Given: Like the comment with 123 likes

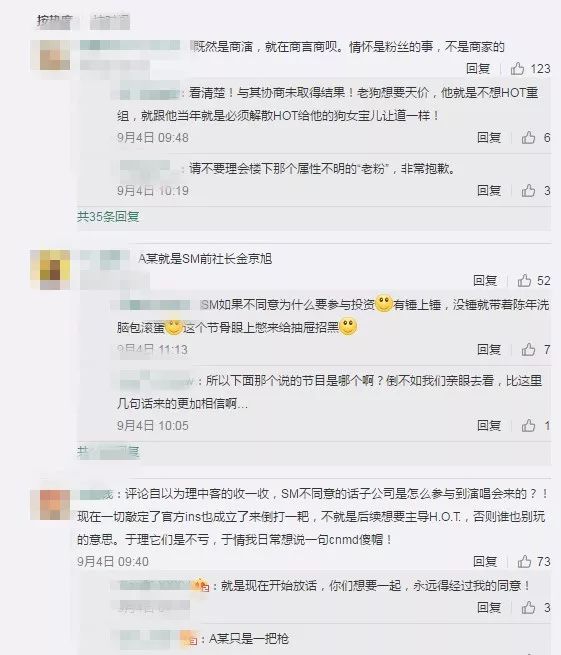Looking at the screenshot, I should [x=518, y=69].
